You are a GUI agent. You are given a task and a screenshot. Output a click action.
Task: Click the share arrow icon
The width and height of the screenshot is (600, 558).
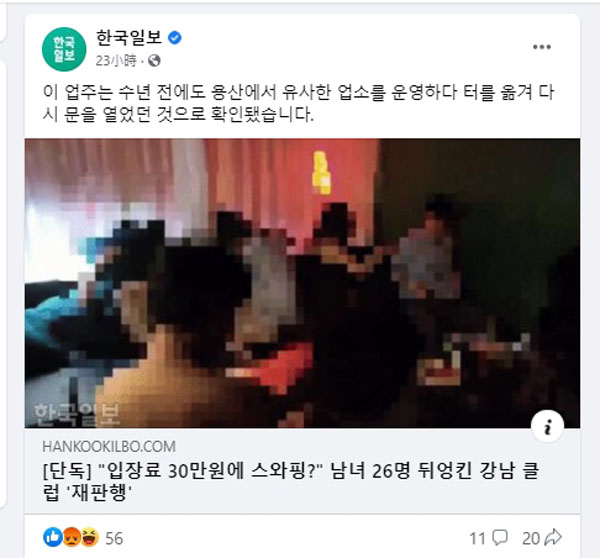553,538
